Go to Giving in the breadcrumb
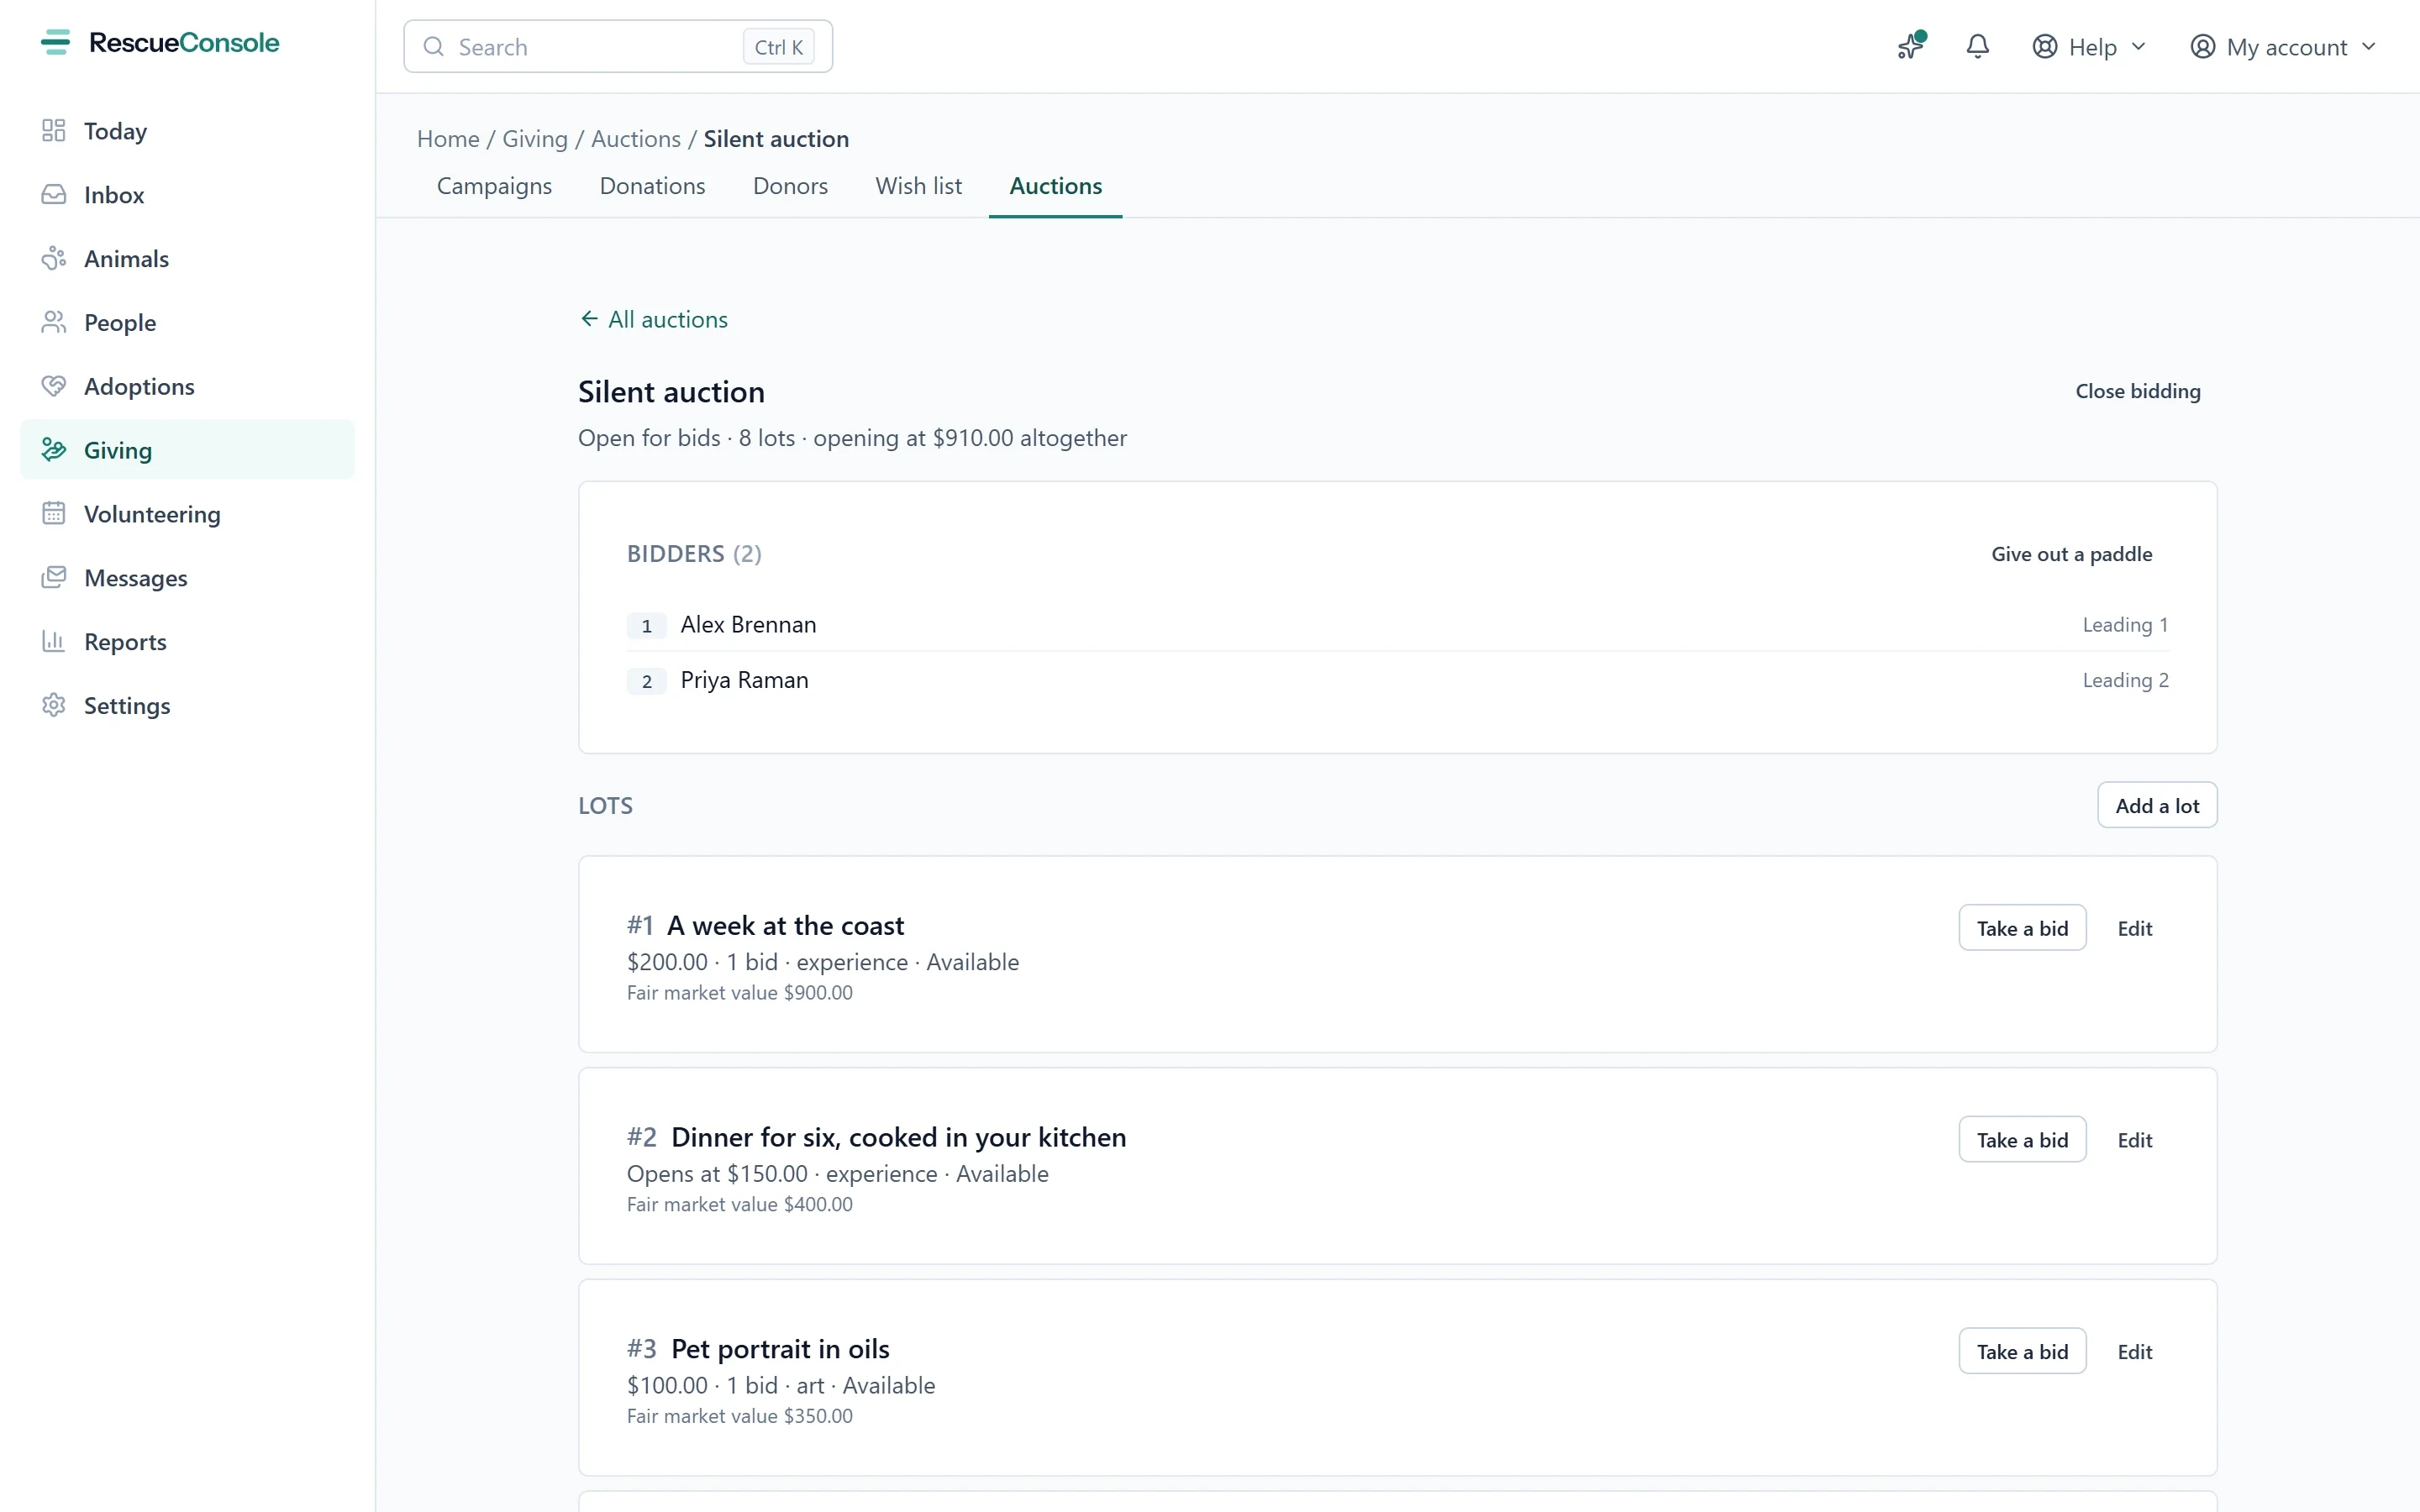Screen dimensions: 2420x1512 pyautogui.click(x=534, y=139)
